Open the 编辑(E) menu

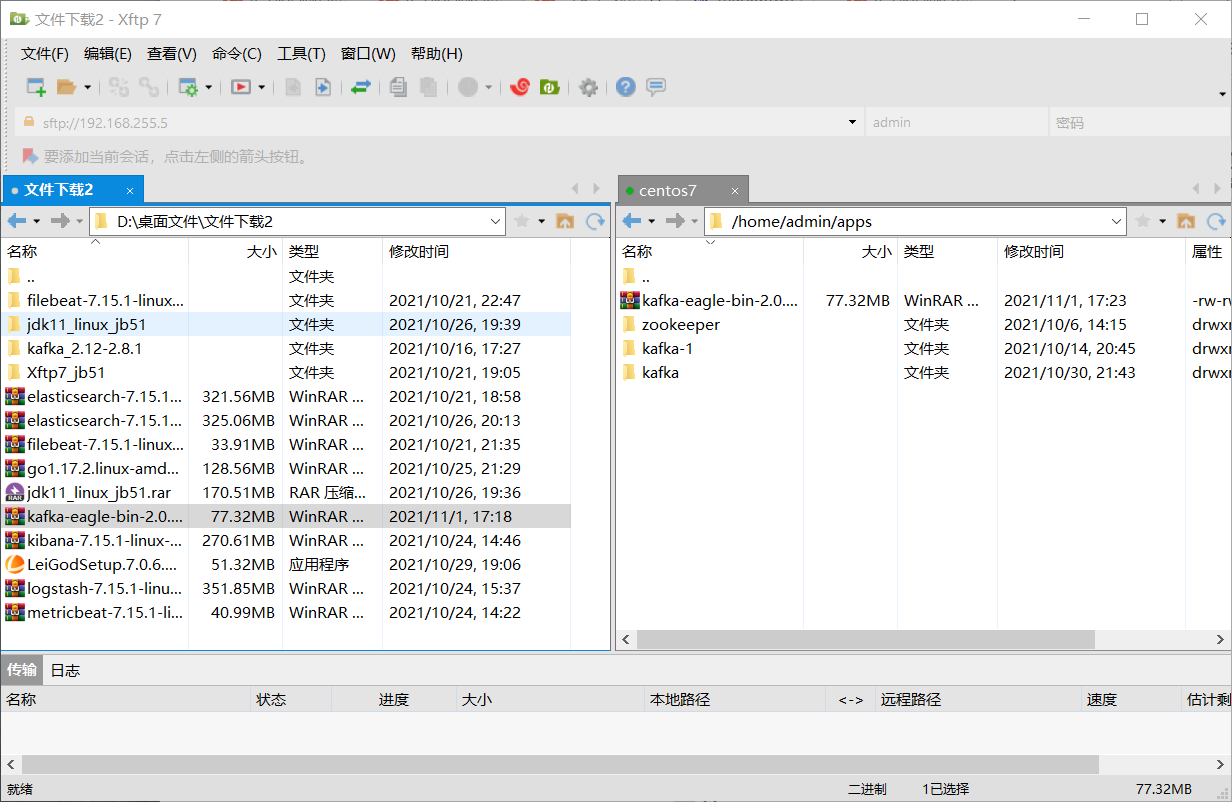(x=108, y=54)
